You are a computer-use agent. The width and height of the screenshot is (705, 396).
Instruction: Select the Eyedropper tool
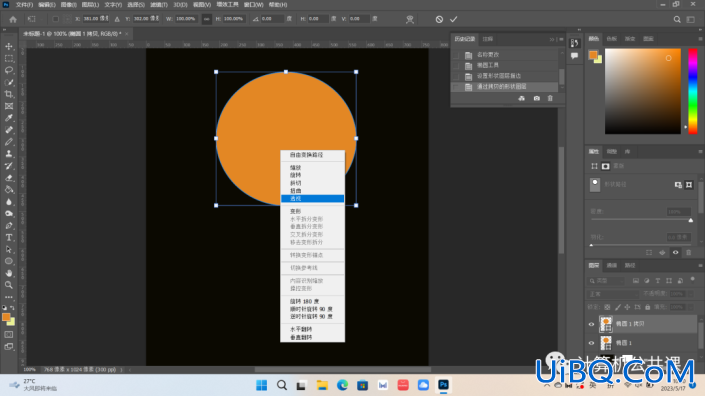[9, 118]
